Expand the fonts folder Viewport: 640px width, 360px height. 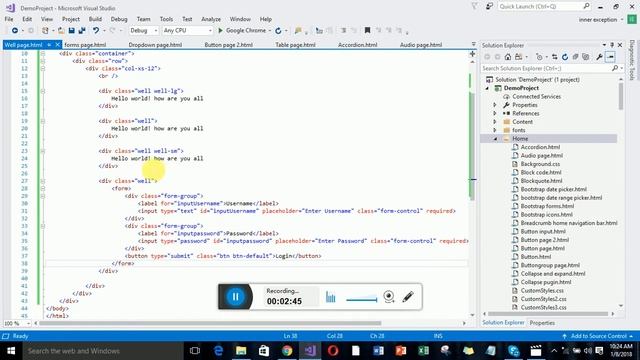[495, 130]
